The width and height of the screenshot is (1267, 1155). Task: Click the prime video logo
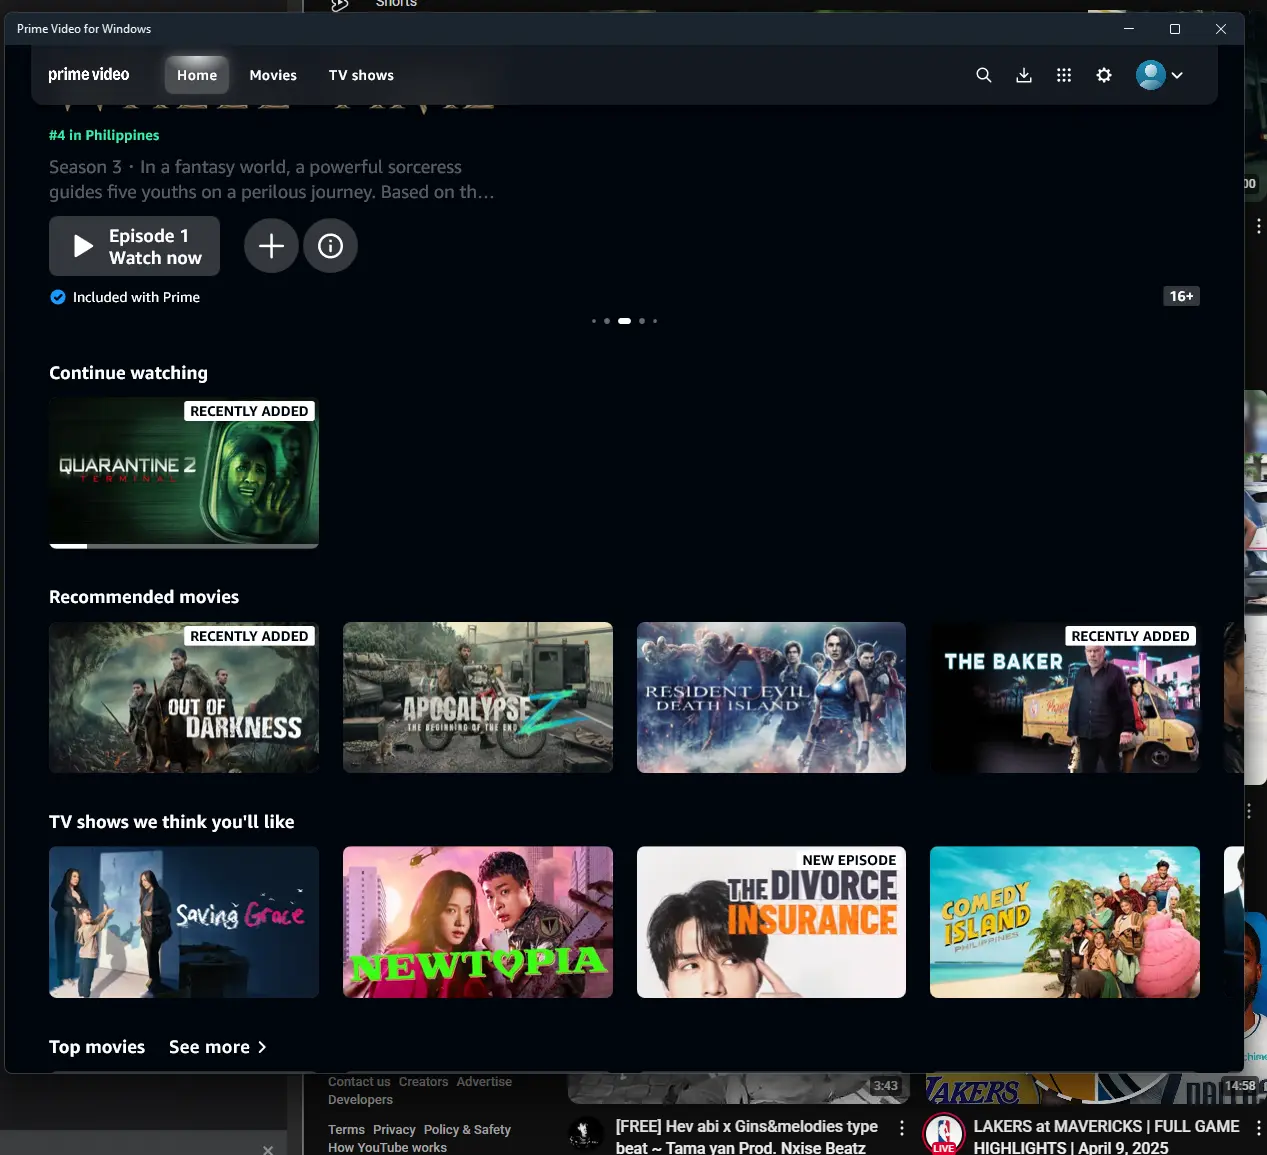point(89,75)
